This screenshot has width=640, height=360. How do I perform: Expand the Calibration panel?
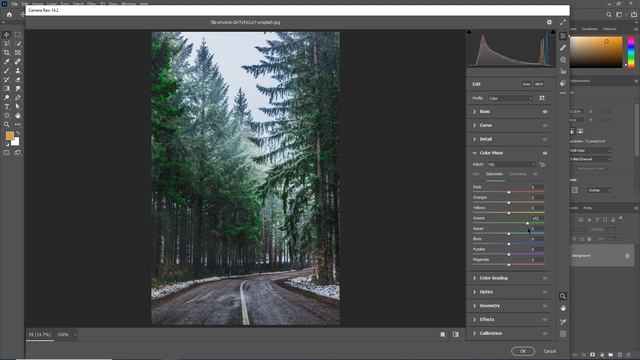click(474, 333)
